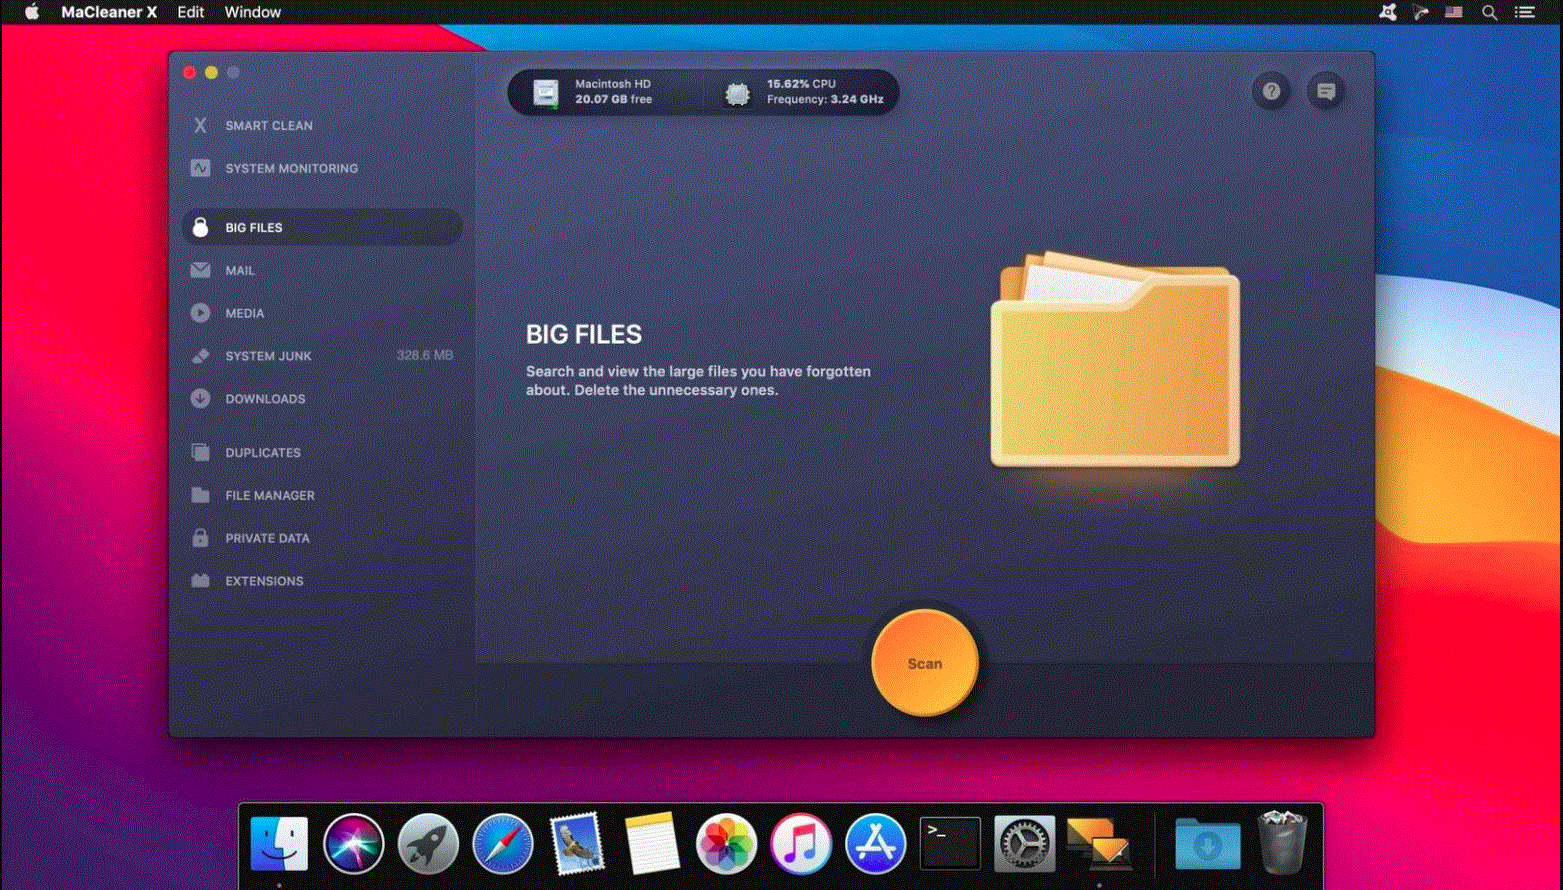Open the Edit menu
1563x890 pixels.
[x=190, y=12]
